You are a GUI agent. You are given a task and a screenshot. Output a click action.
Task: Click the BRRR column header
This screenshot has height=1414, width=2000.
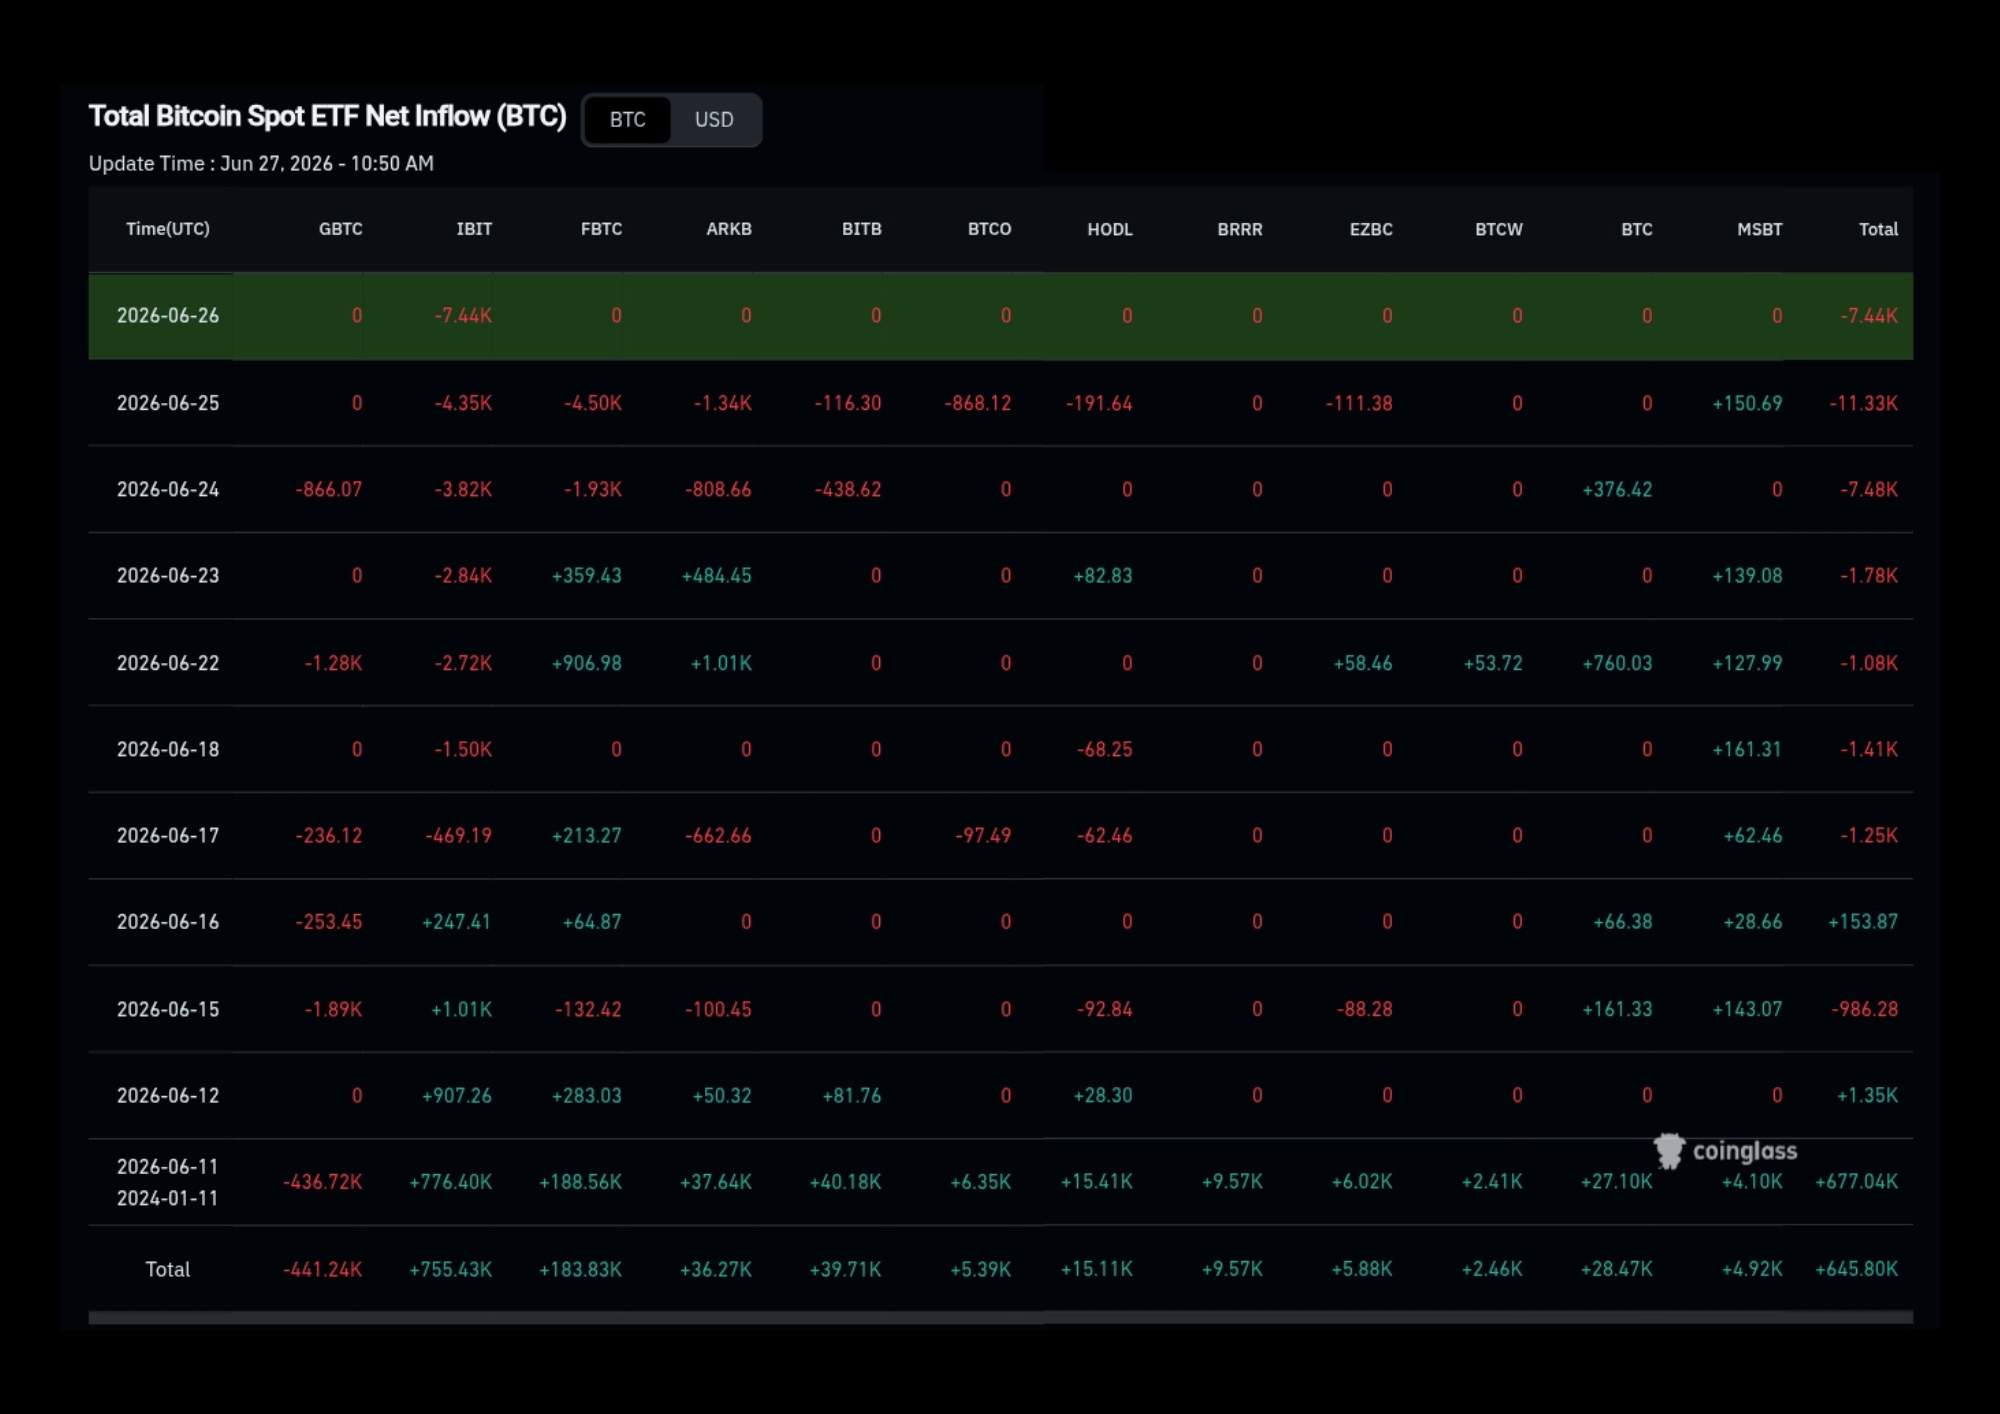click(x=1240, y=229)
